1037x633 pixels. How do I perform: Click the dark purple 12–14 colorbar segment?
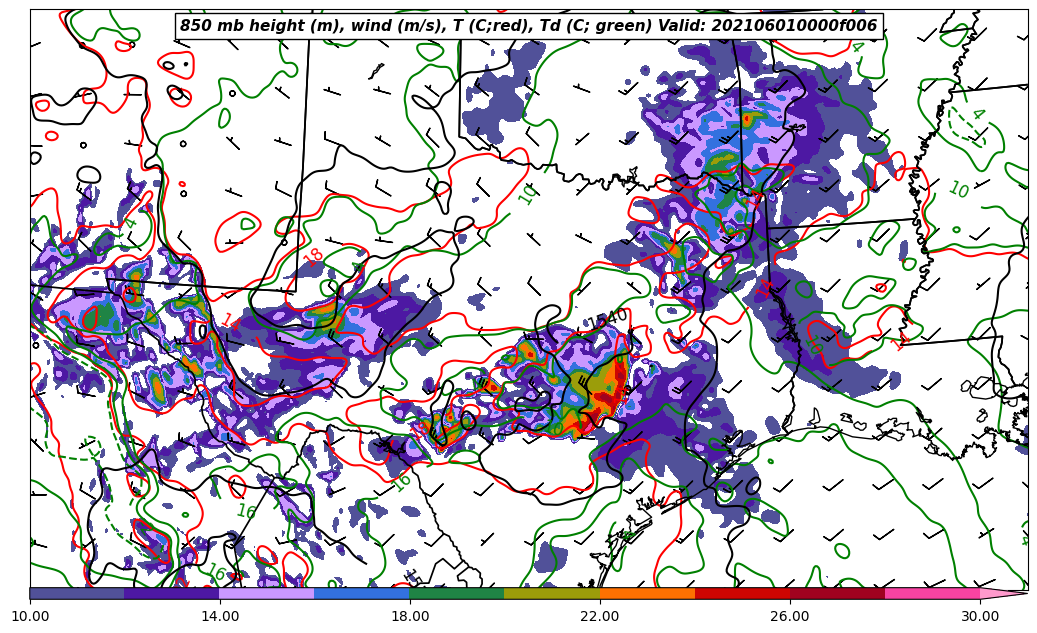tap(172, 593)
